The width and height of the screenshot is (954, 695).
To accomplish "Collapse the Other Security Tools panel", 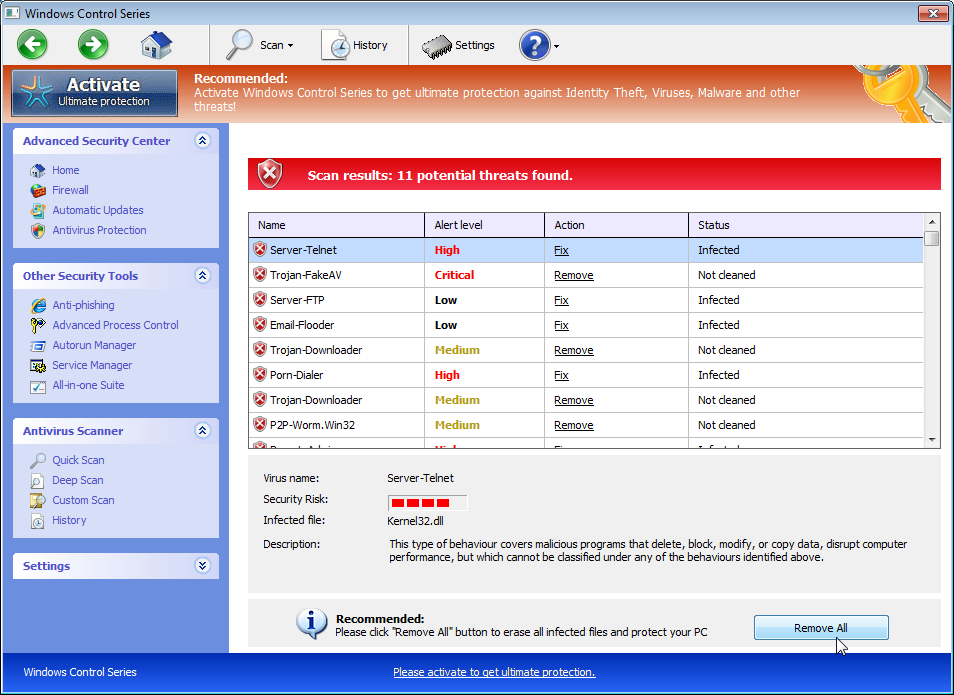I will tap(203, 276).
